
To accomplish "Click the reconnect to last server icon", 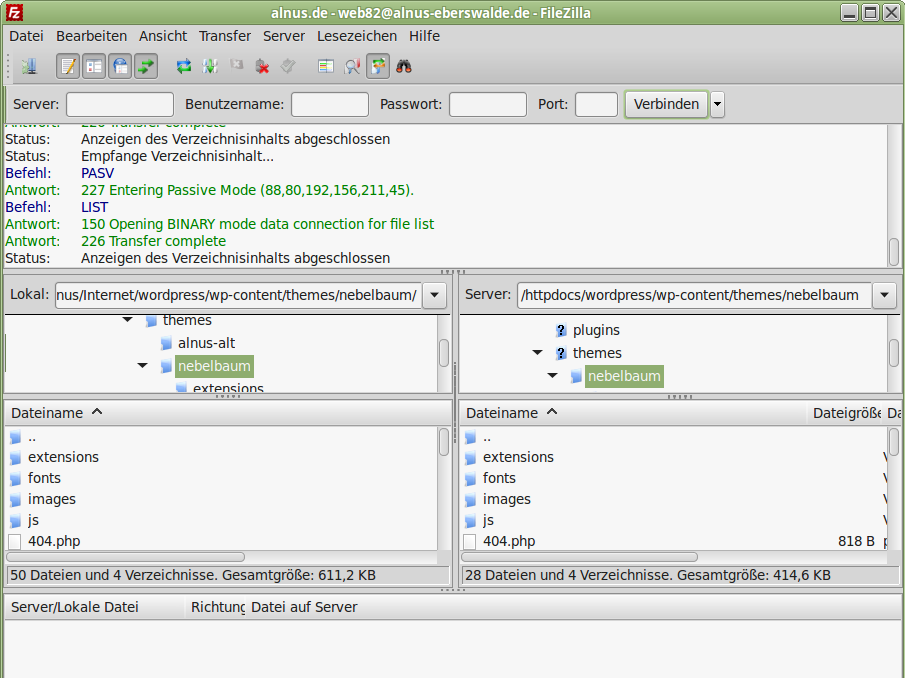I will pos(288,66).
